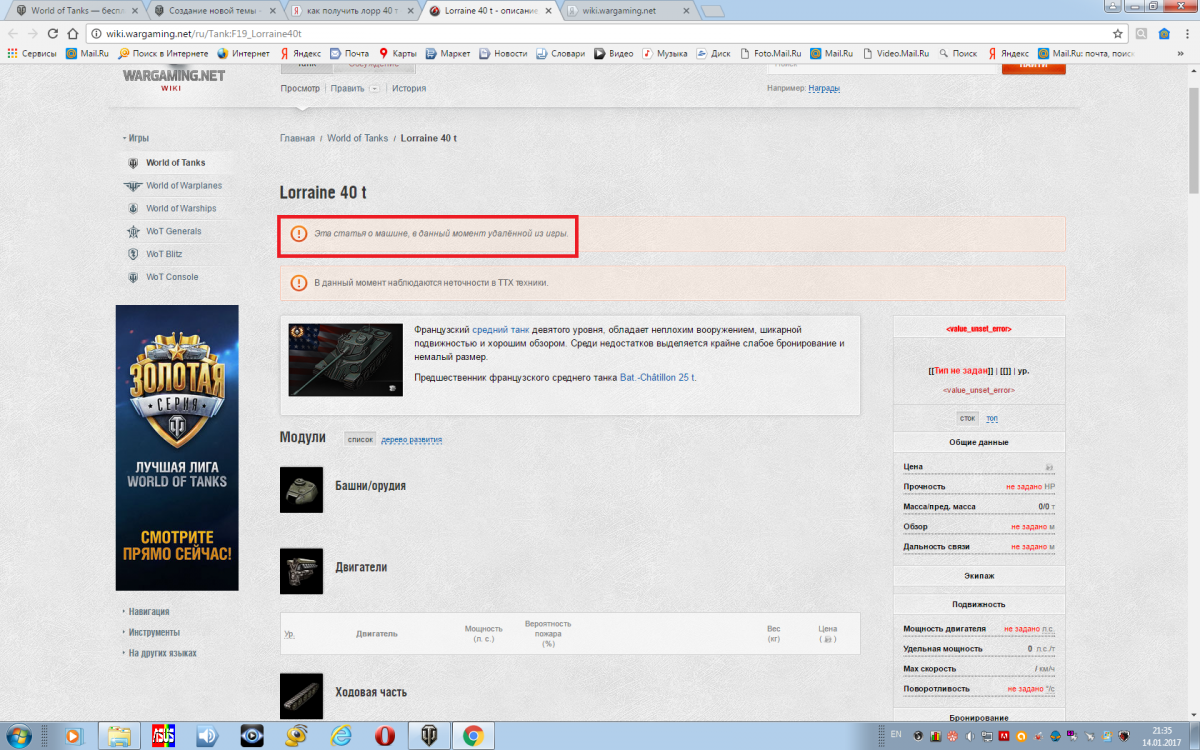Click the Lorraine 40 t tank thumbnail
The height and width of the screenshot is (750, 1200).
click(x=345, y=360)
